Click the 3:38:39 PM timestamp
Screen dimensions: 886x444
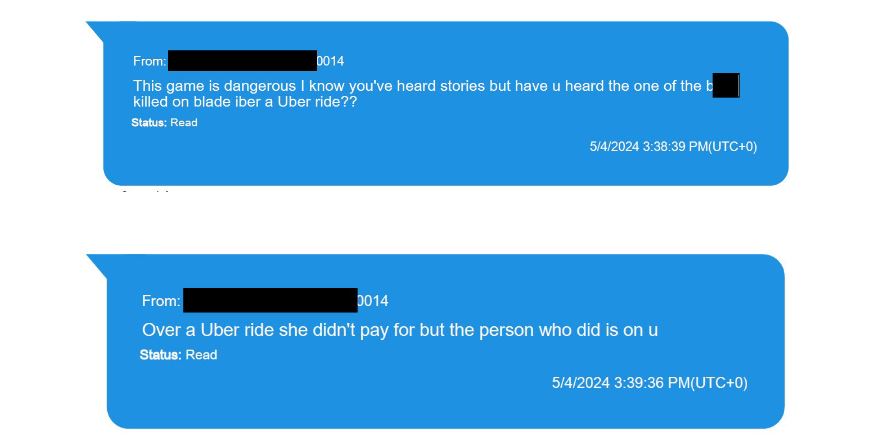click(673, 146)
